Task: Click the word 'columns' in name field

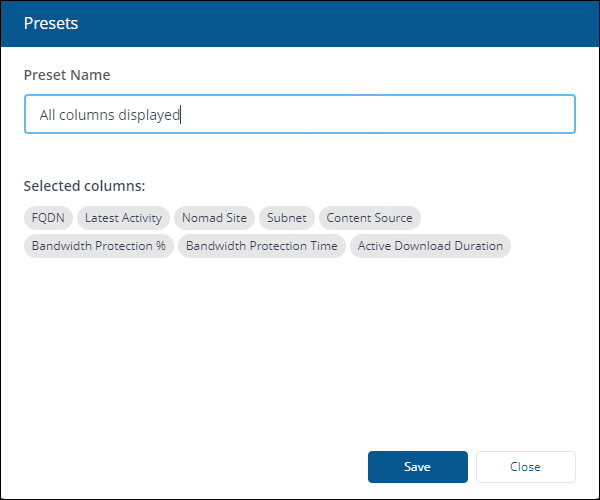Action: (87, 115)
